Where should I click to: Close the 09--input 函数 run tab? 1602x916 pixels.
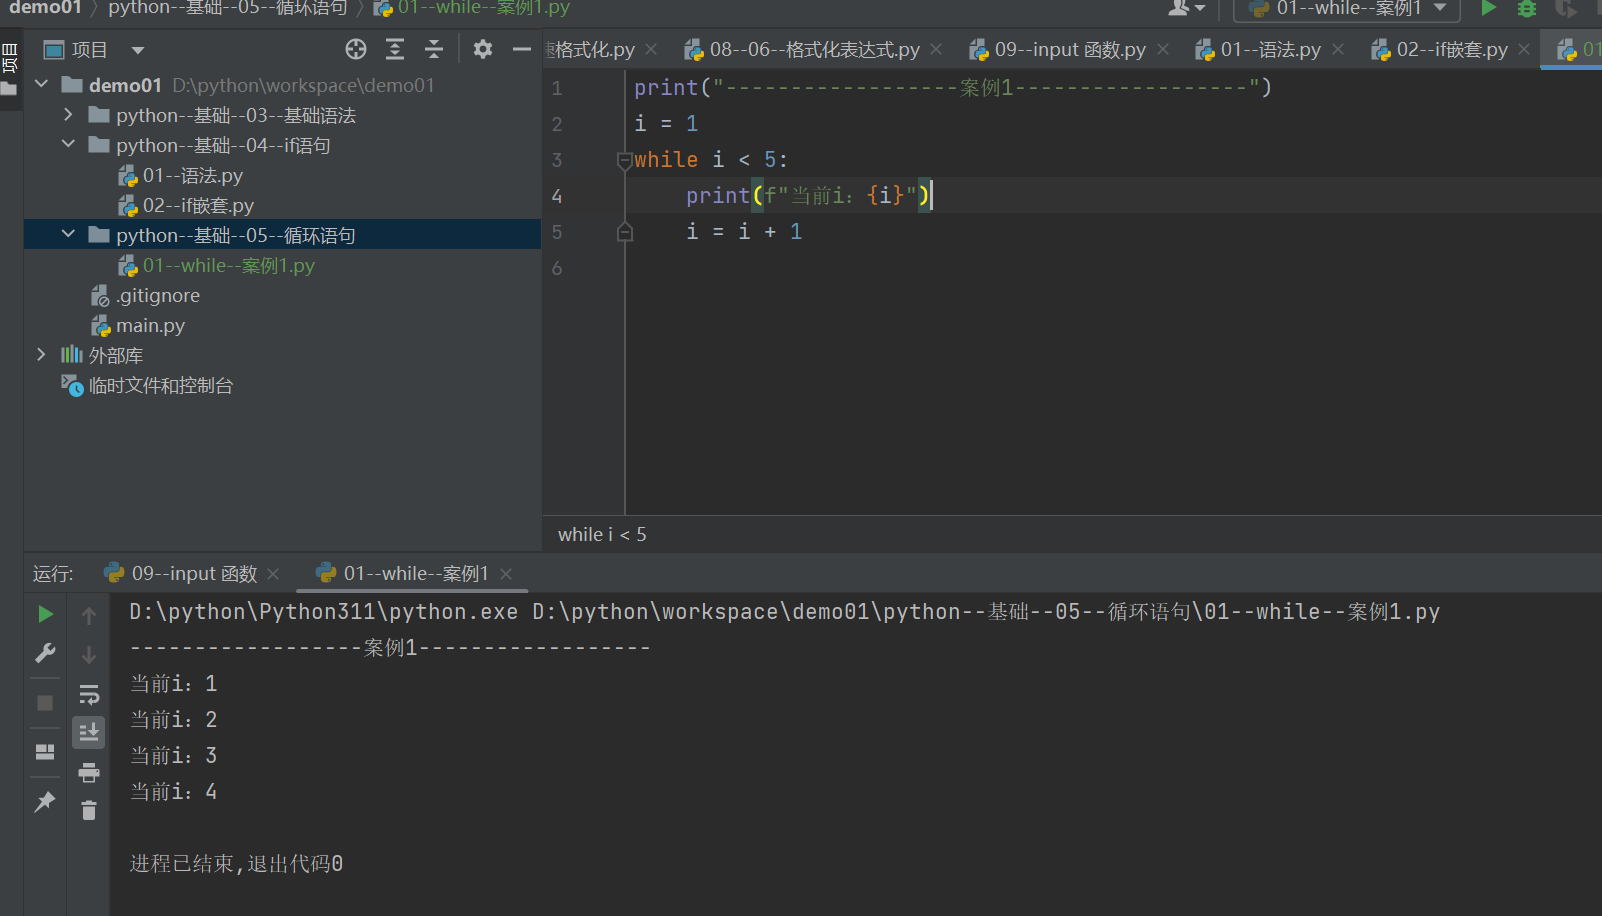[273, 574]
